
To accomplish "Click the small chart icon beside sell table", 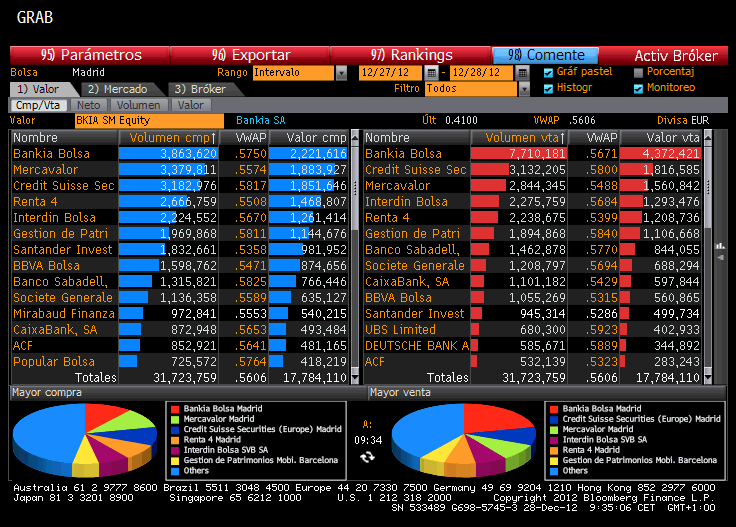I will (720, 246).
